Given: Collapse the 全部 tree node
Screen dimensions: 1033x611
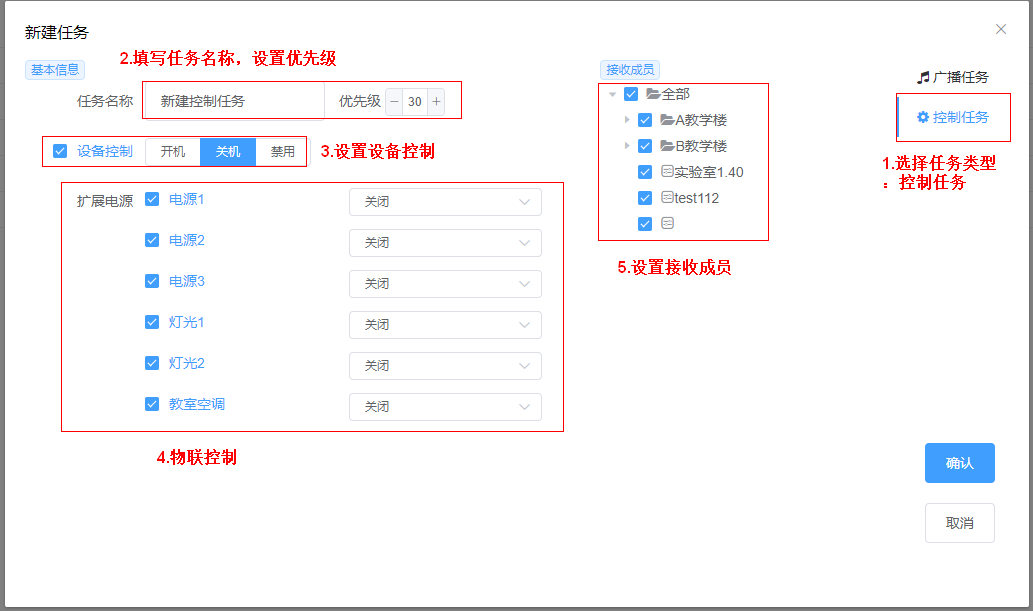Looking at the screenshot, I should [612, 94].
